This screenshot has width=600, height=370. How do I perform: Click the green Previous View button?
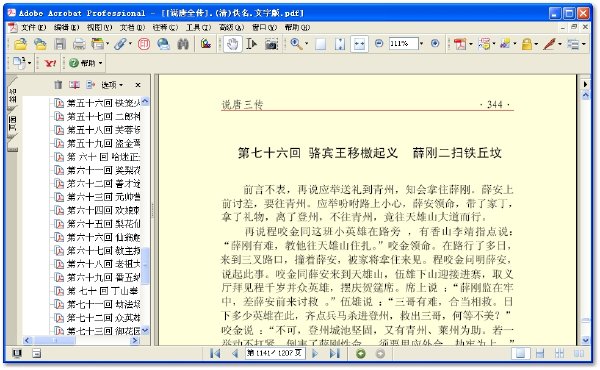click(x=360, y=354)
